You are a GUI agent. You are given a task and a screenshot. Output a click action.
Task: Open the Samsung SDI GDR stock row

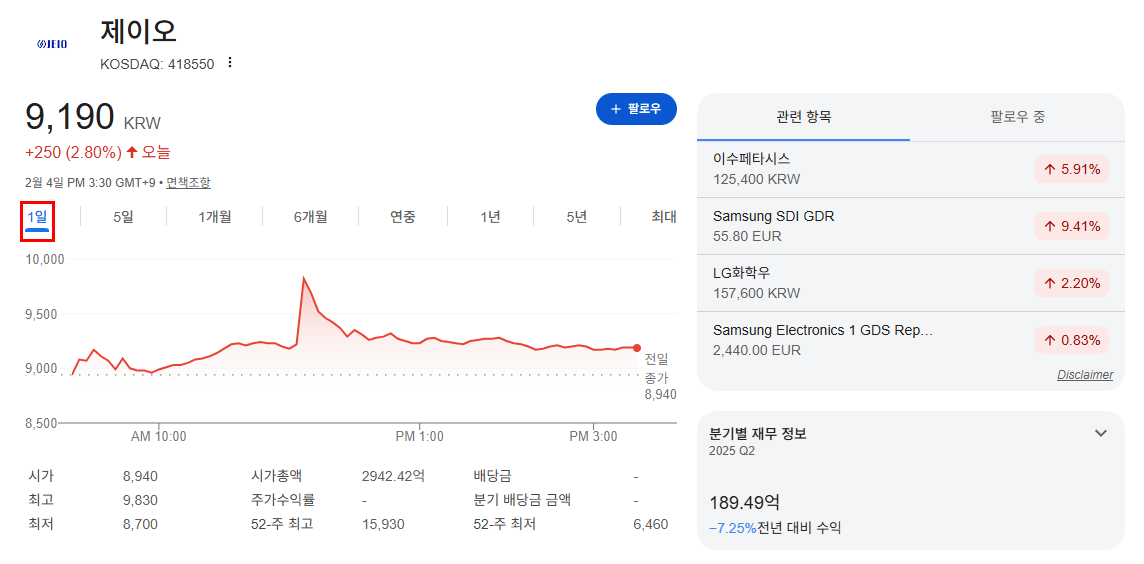tap(911, 225)
